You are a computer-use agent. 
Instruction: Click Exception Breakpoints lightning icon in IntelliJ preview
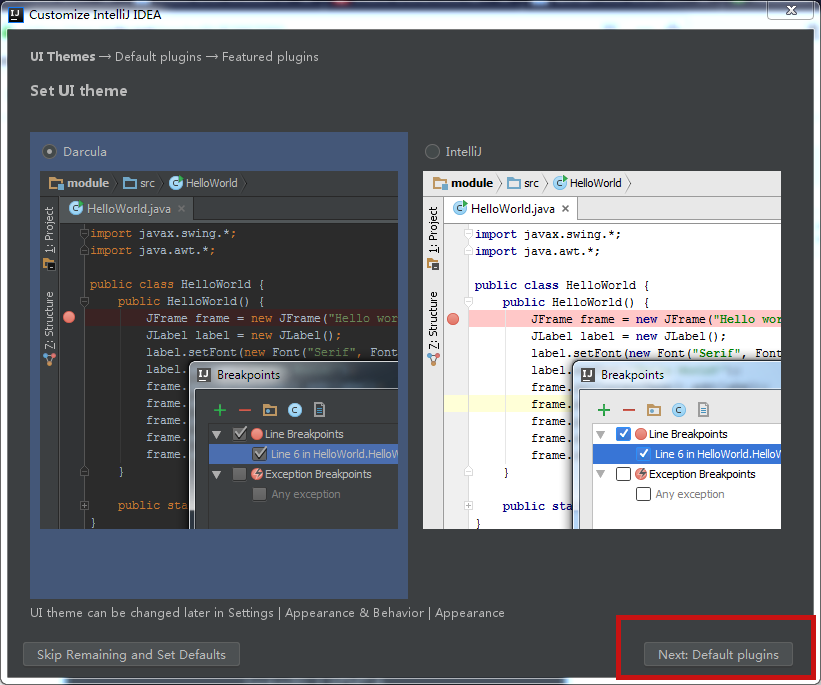(641, 474)
